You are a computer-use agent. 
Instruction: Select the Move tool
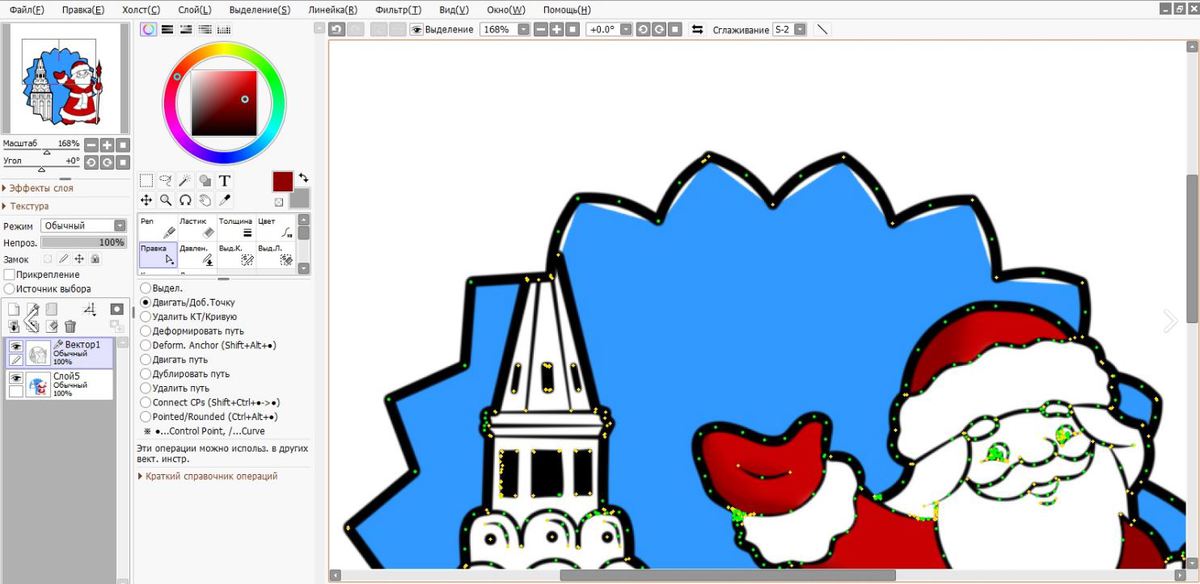(x=146, y=200)
